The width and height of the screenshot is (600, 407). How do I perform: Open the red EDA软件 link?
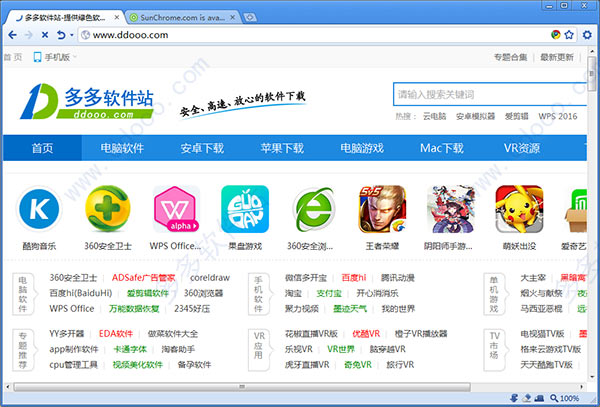pyautogui.click(x=116, y=334)
